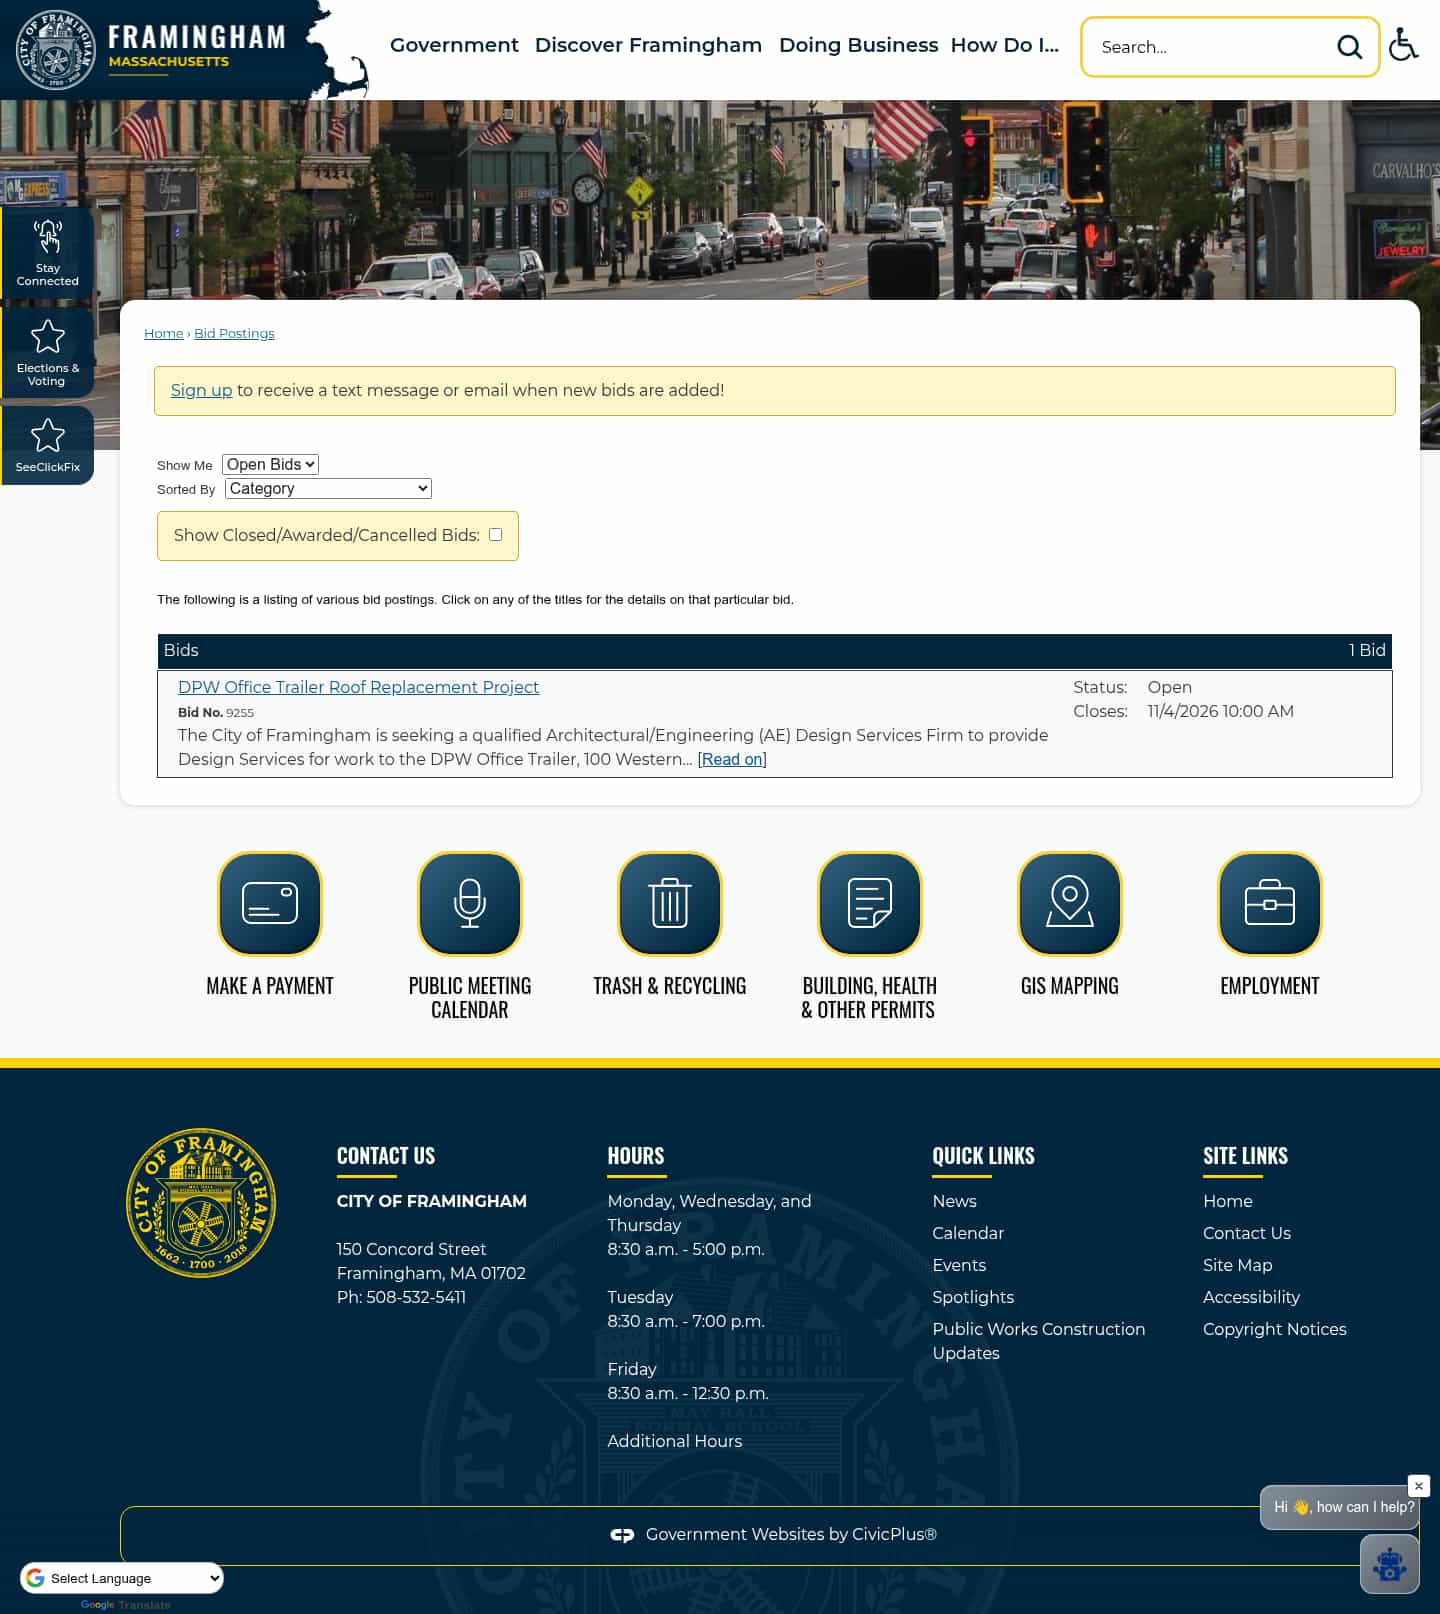
Task: Click the Trash & Recycling icon
Action: [670, 903]
